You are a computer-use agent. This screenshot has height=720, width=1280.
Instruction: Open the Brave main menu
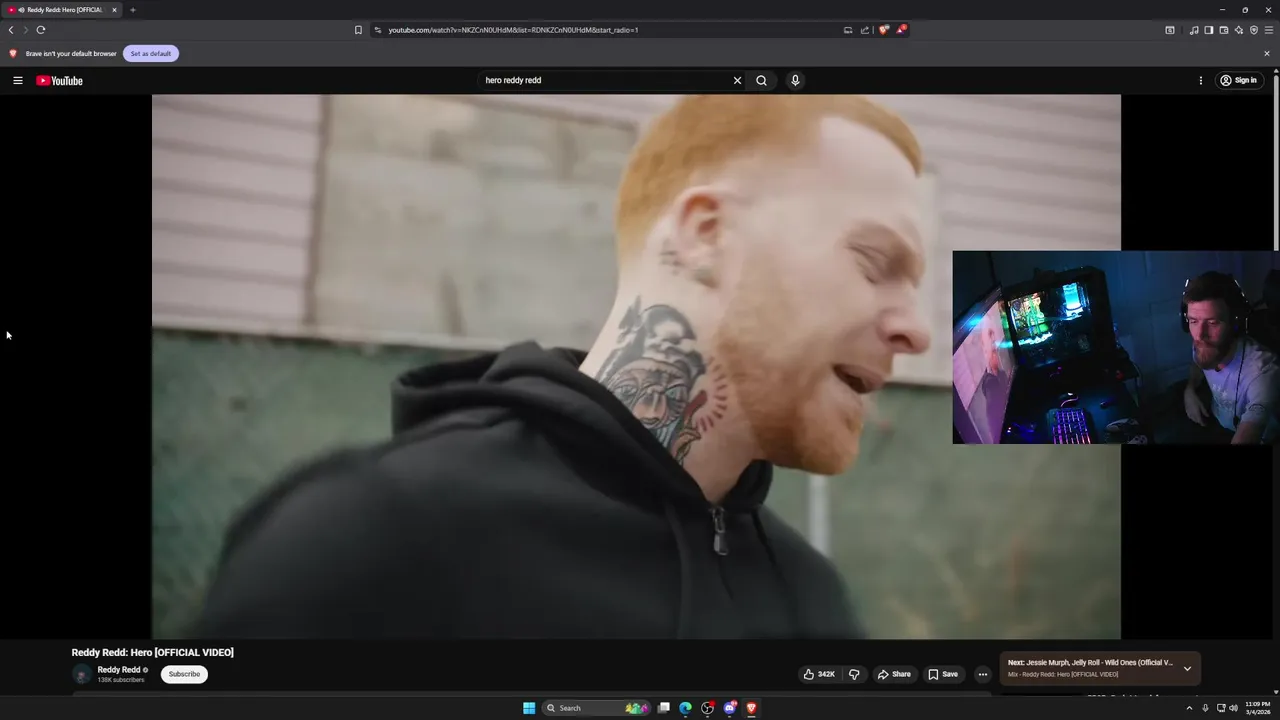1269,30
